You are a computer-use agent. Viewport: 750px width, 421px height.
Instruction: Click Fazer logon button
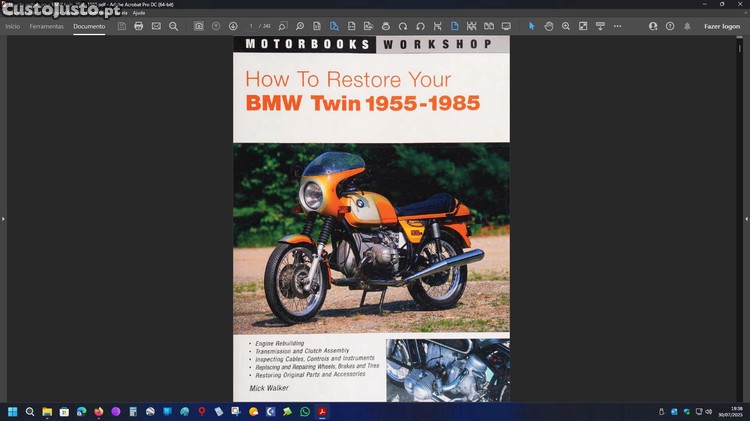pyautogui.click(x=721, y=26)
